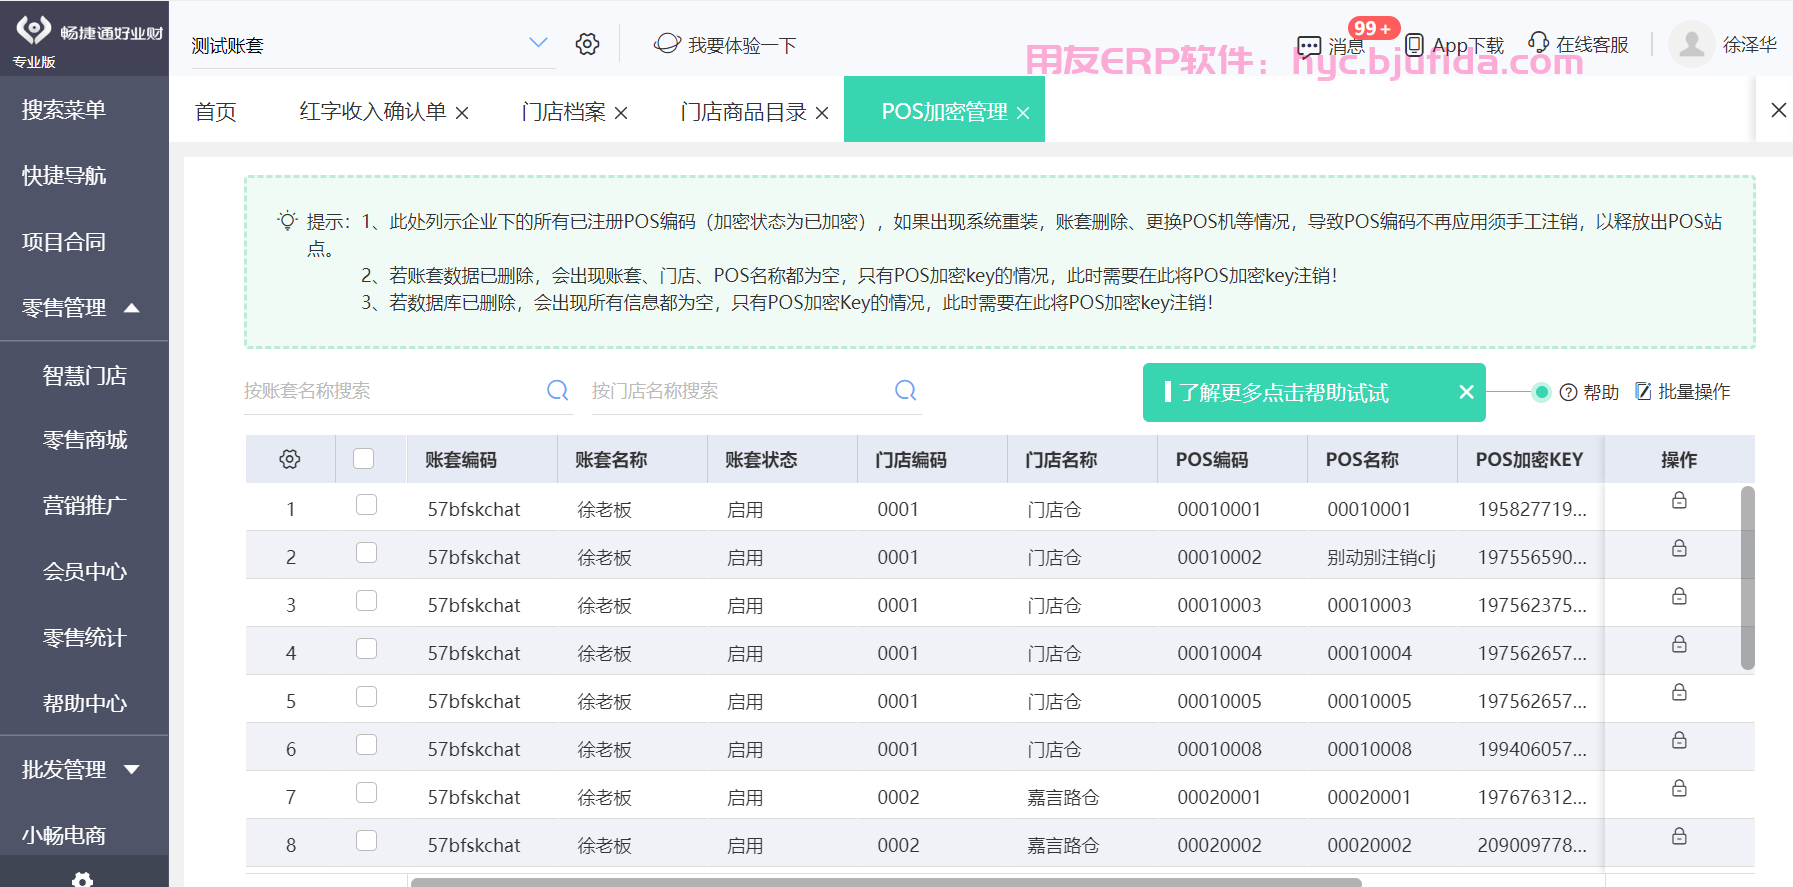The image size is (1793, 887).
Task: Open 项目合同 in sidebar
Action: (64, 242)
